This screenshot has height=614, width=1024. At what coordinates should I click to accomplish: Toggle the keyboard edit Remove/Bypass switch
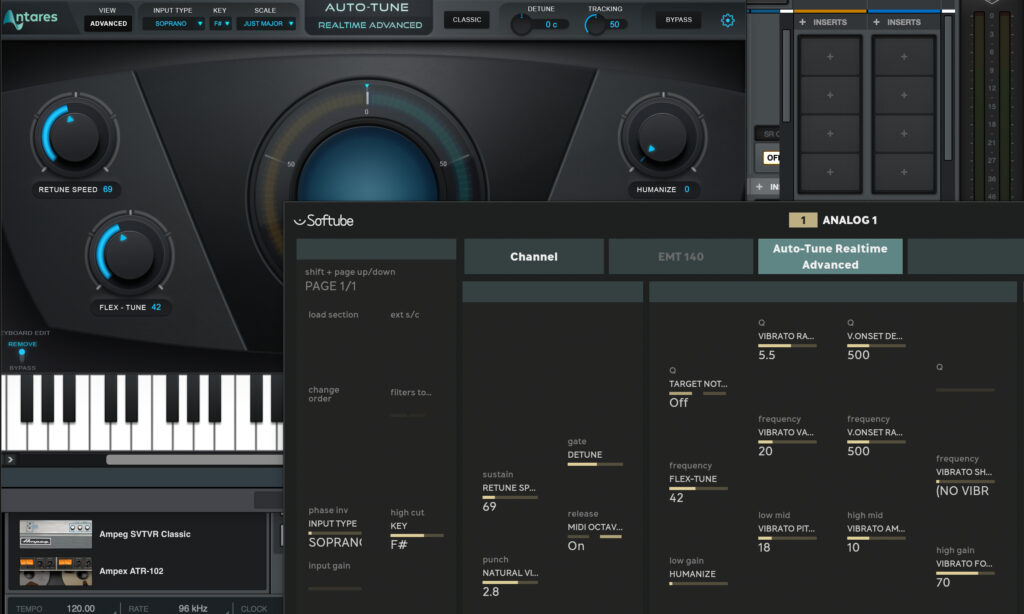pyautogui.click(x=22, y=355)
